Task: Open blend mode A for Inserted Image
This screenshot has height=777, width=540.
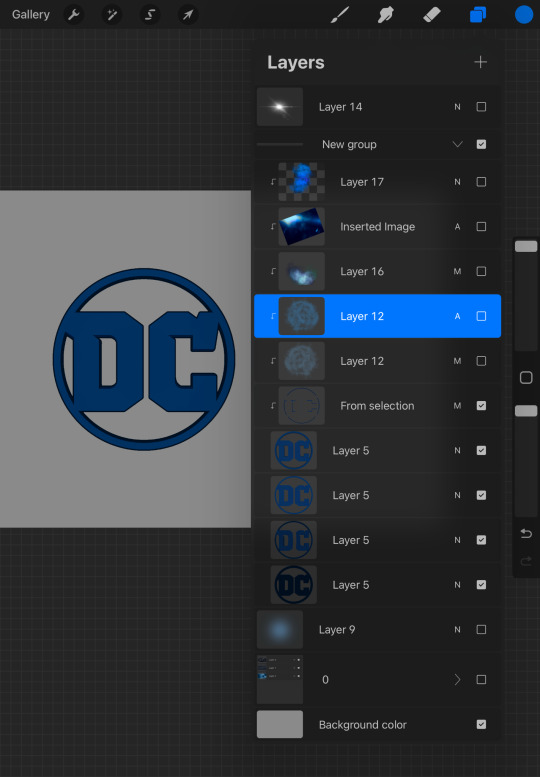Action: [457, 226]
